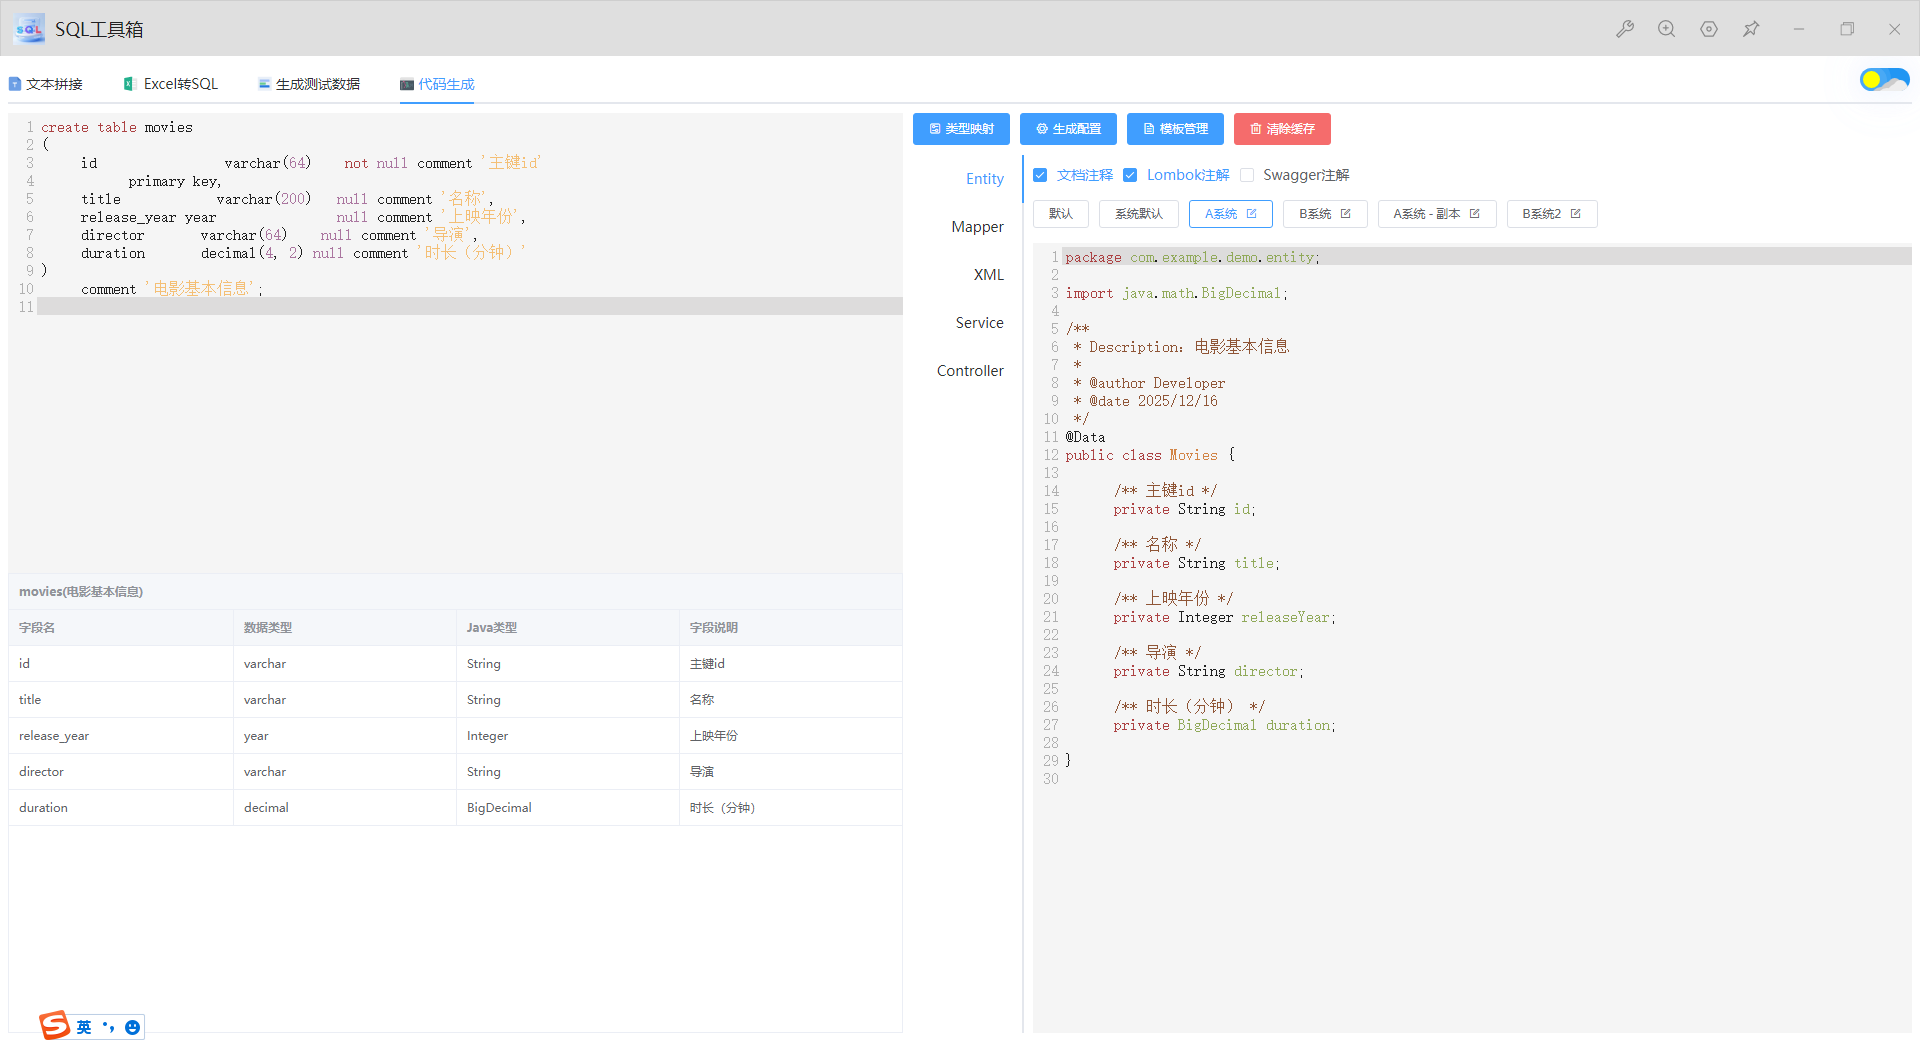Open 模板管理 template manager
Image resolution: width=1920 pixels, height=1040 pixels.
(1175, 129)
